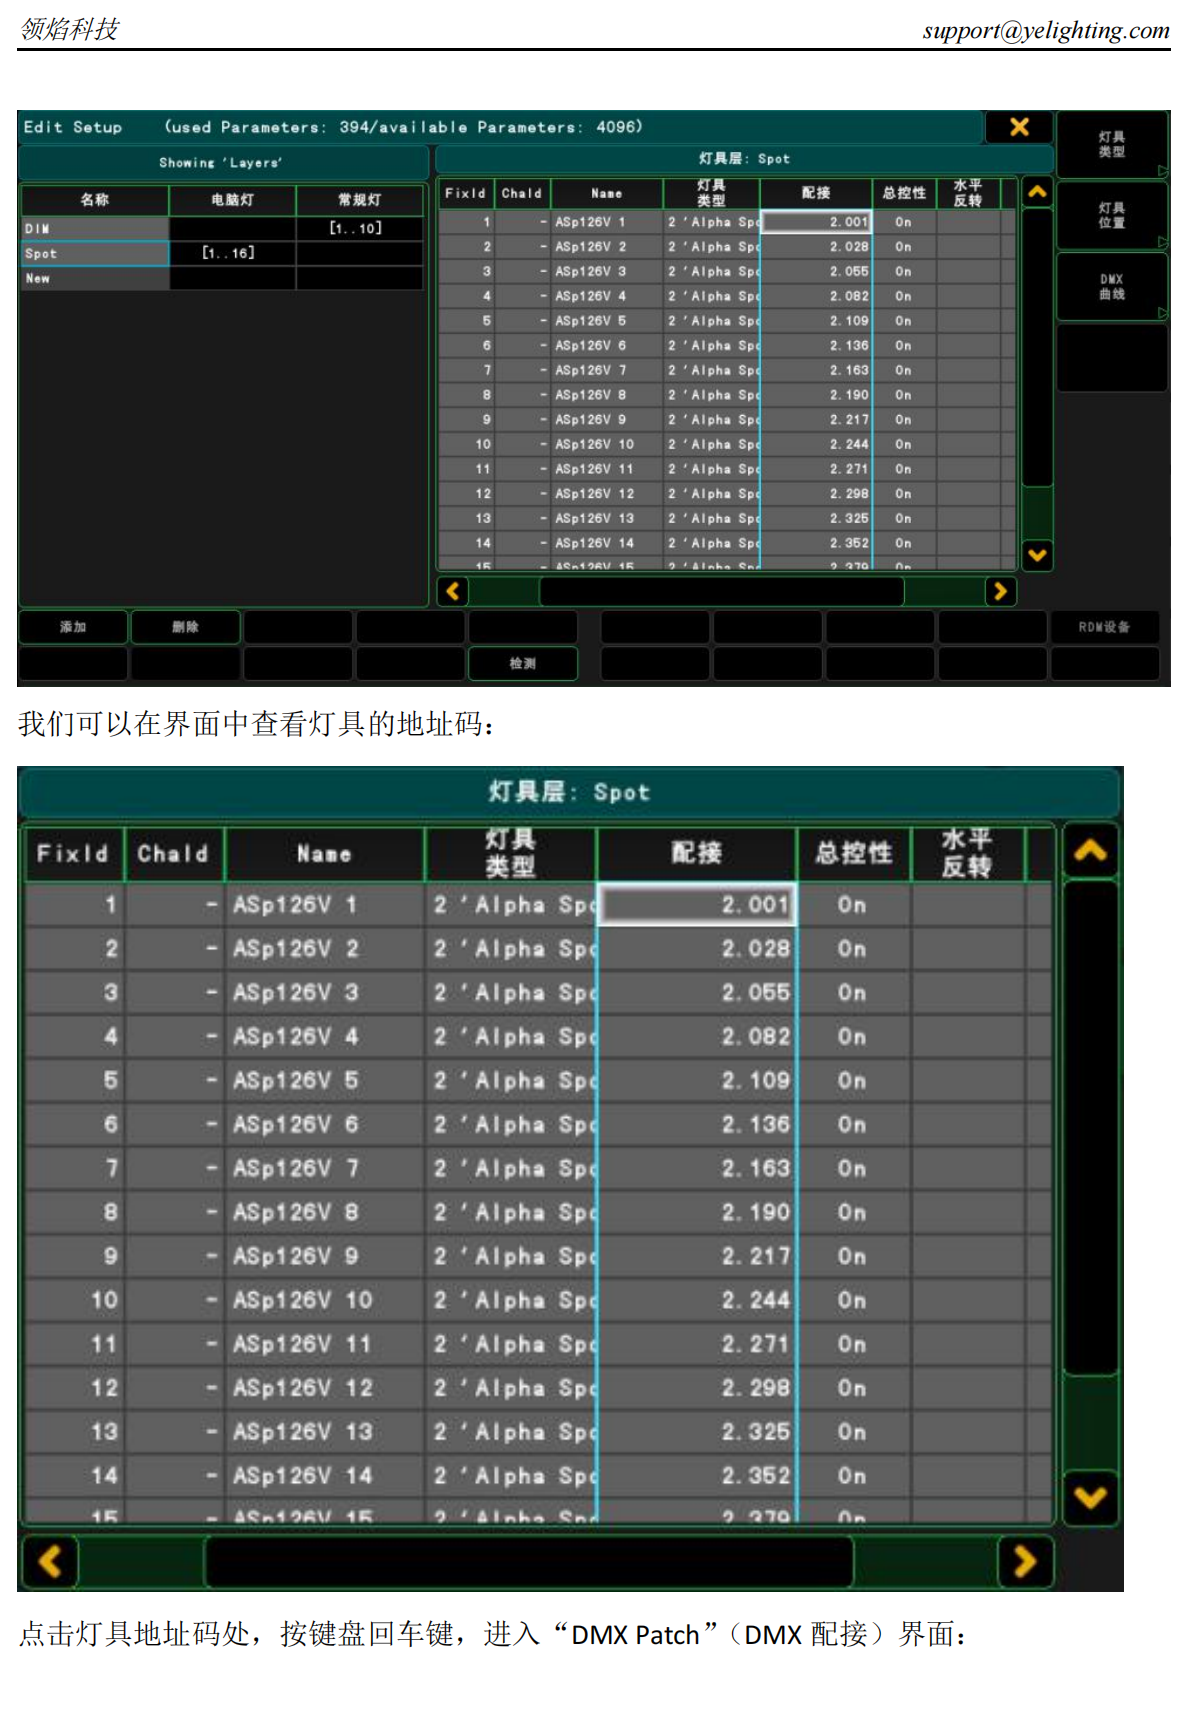Open the DMX曲线 side button

coord(1111,287)
